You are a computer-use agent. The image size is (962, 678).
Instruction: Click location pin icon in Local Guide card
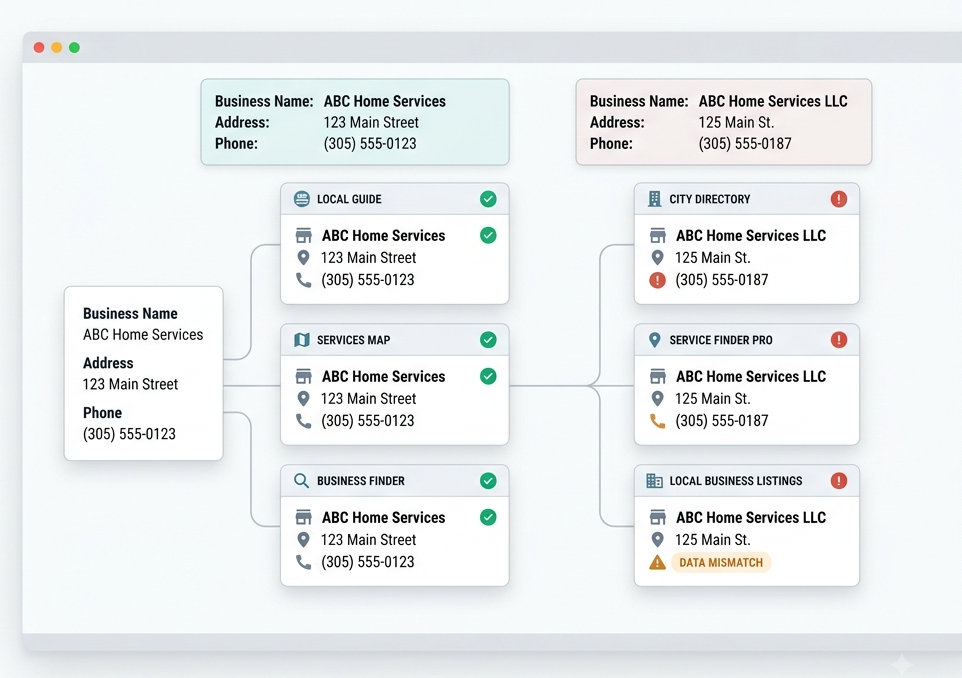pos(303,258)
